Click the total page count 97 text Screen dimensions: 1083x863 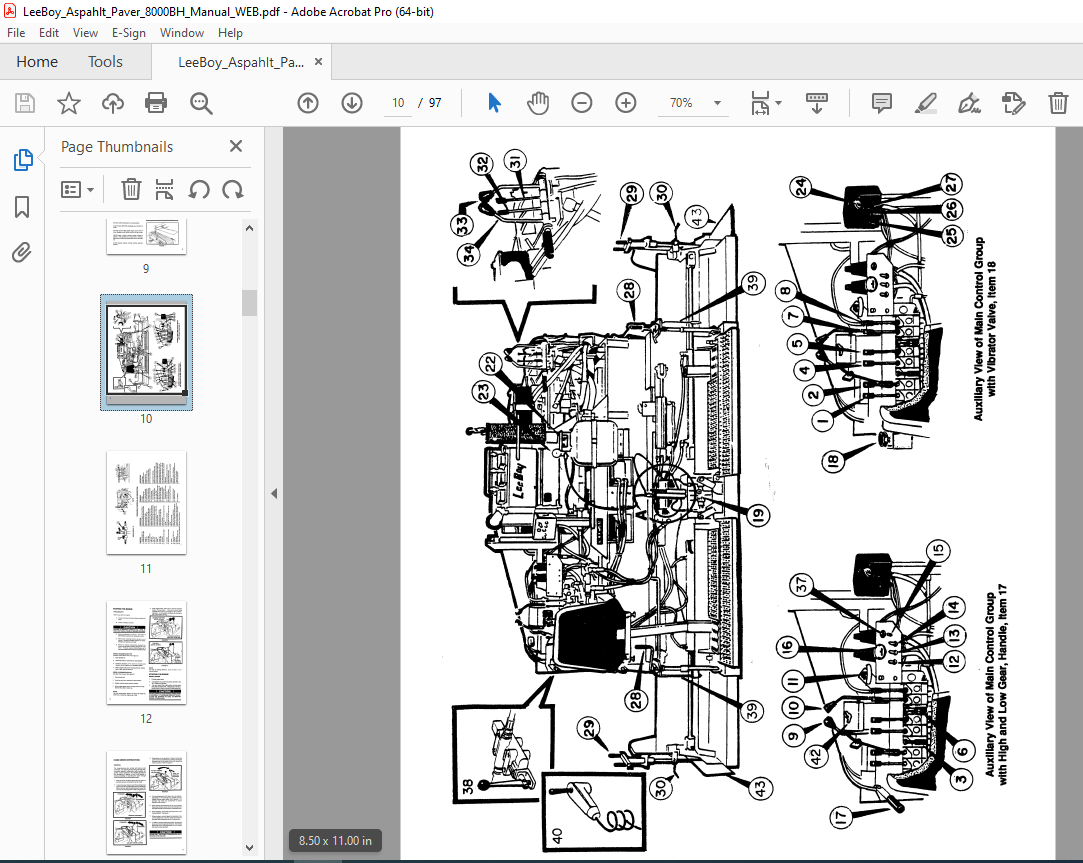point(434,103)
